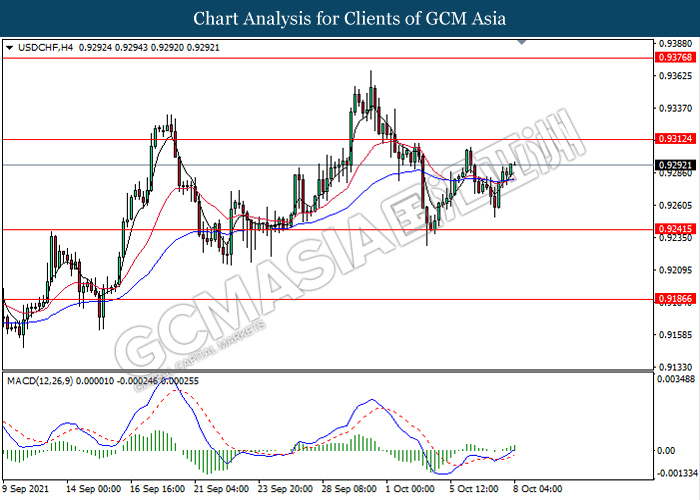Click the -0.001334 MACD scale value
Image resolution: width=700 pixels, height=500 pixels.
point(676,473)
